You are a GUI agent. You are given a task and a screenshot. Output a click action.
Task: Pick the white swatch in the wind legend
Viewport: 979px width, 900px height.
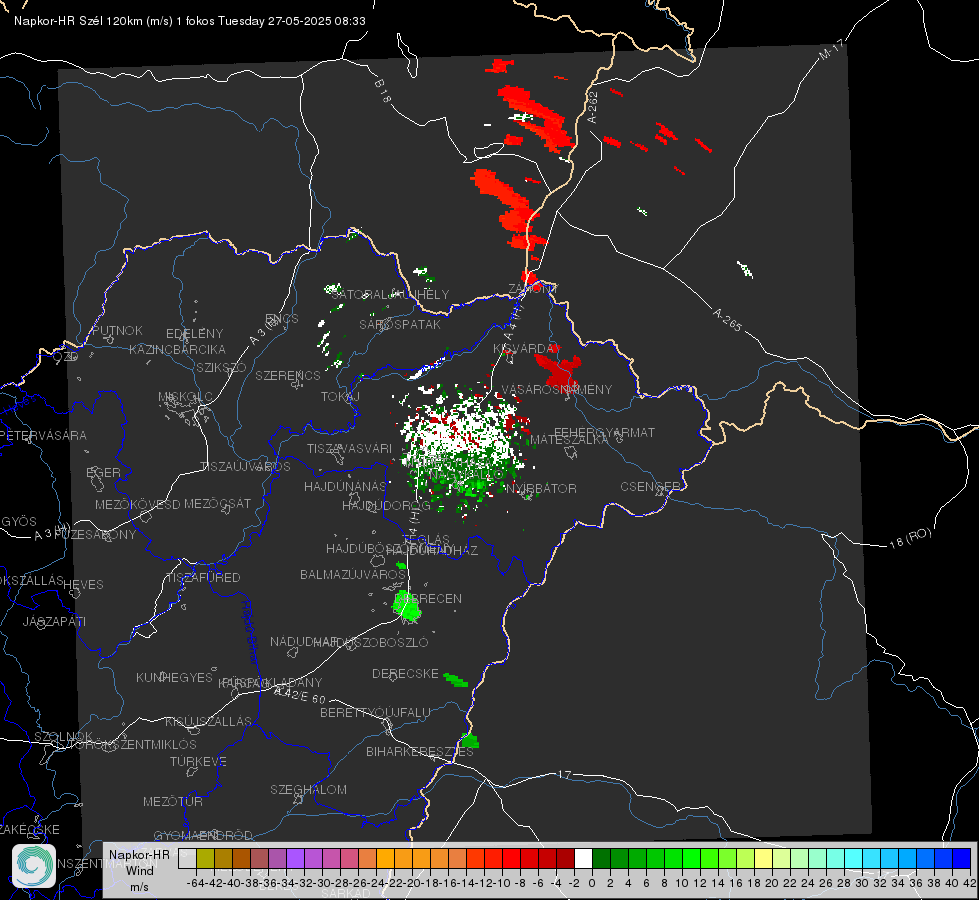click(583, 858)
